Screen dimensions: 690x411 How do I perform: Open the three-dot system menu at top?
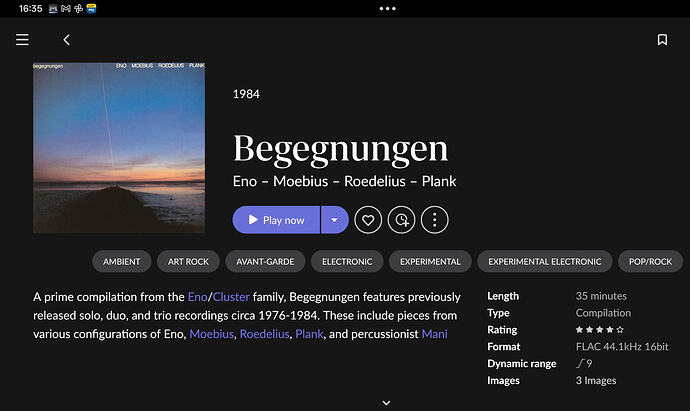pyautogui.click(x=387, y=8)
